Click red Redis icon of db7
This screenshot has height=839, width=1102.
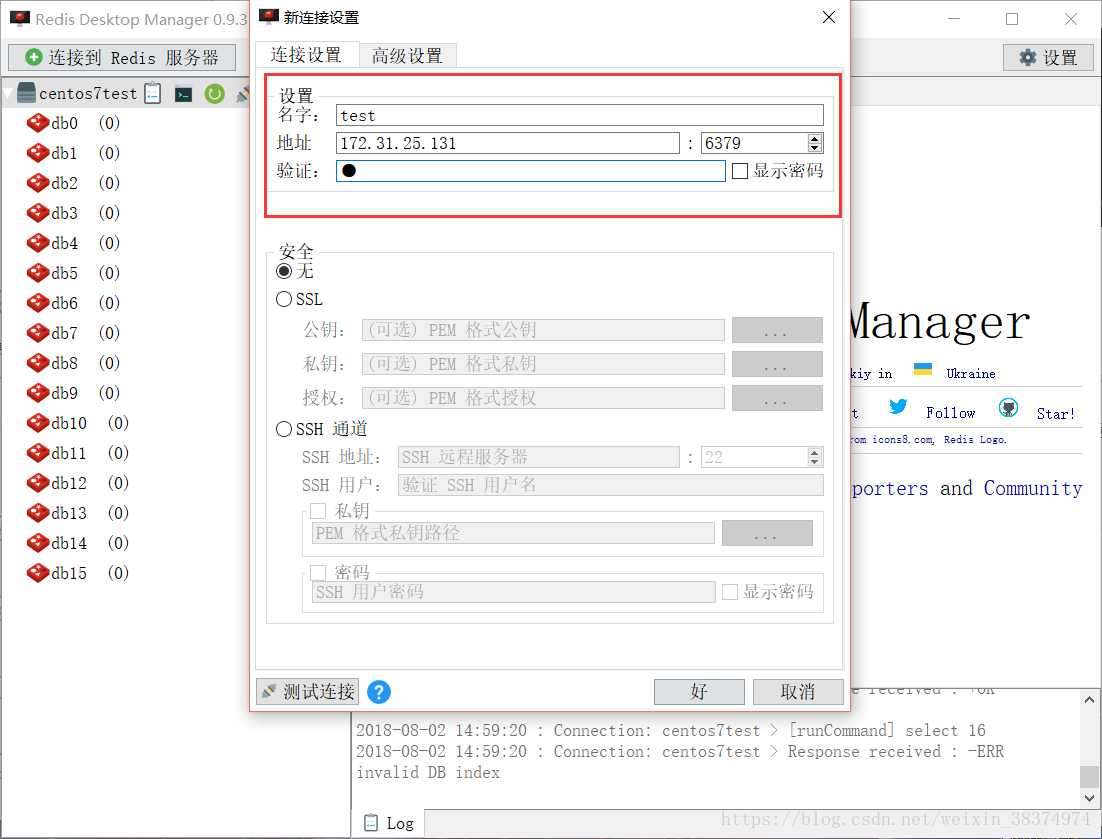point(38,333)
